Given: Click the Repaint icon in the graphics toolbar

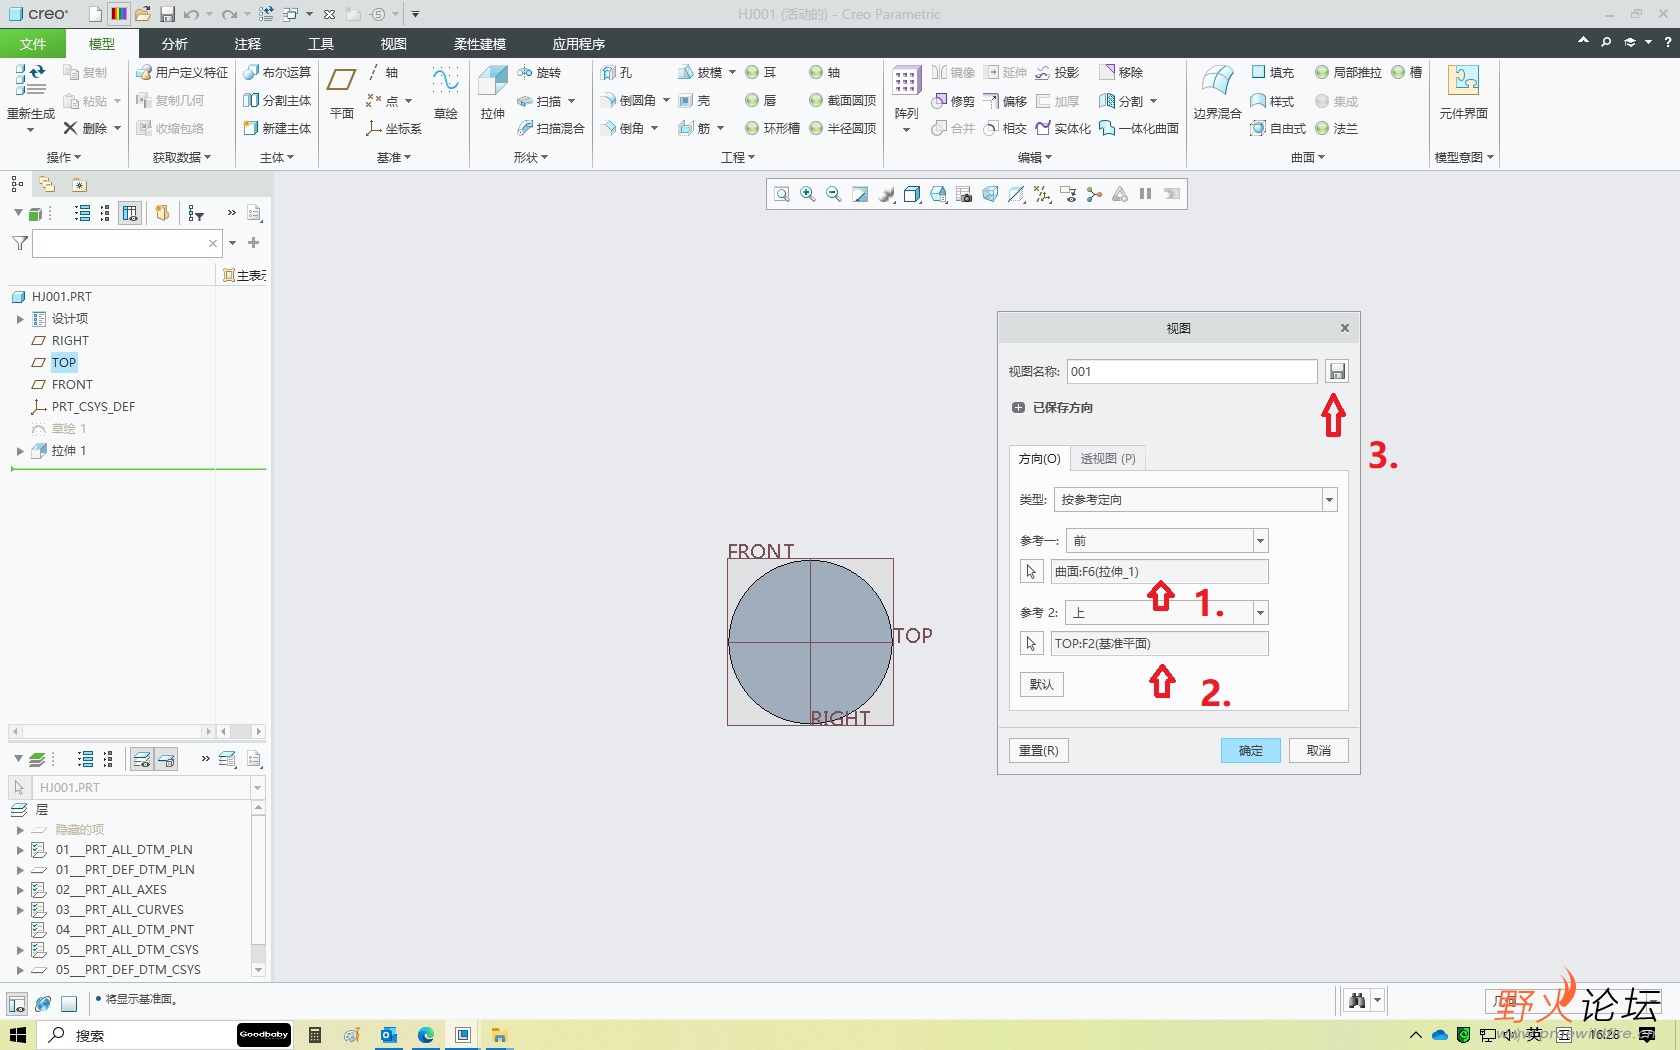Looking at the screenshot, I should point(860,195).
